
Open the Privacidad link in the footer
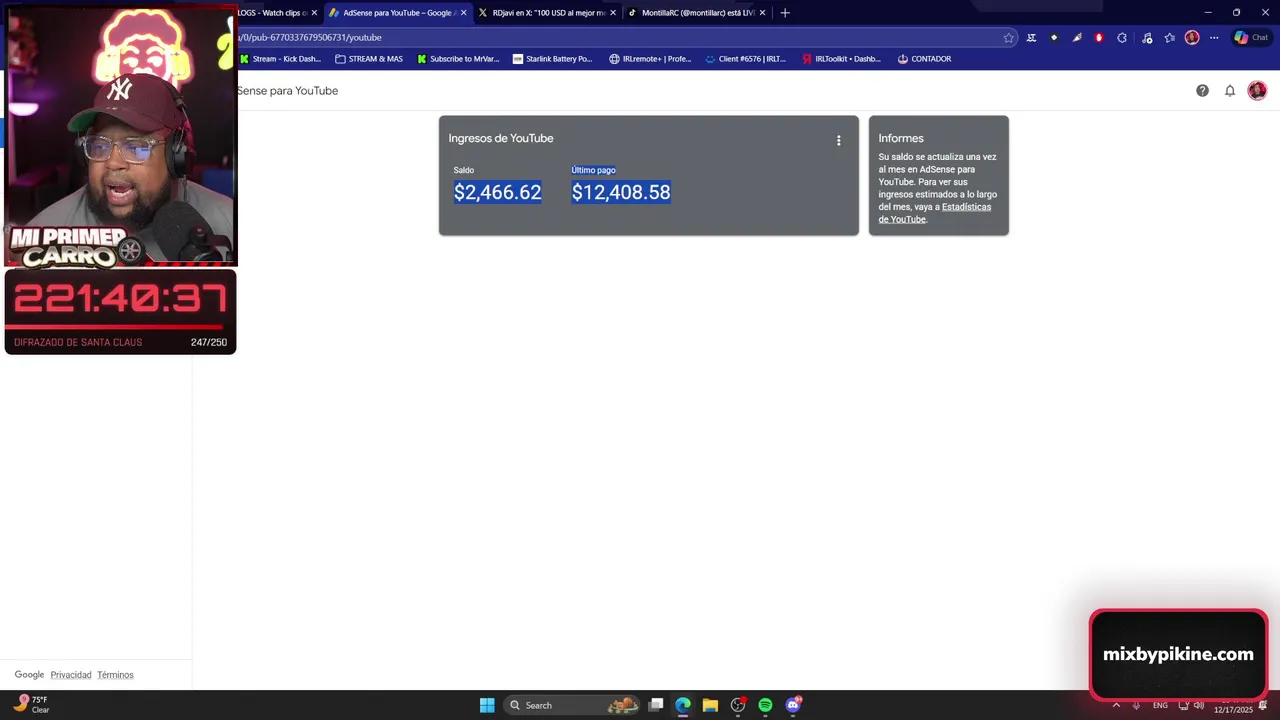pos(71,675)
